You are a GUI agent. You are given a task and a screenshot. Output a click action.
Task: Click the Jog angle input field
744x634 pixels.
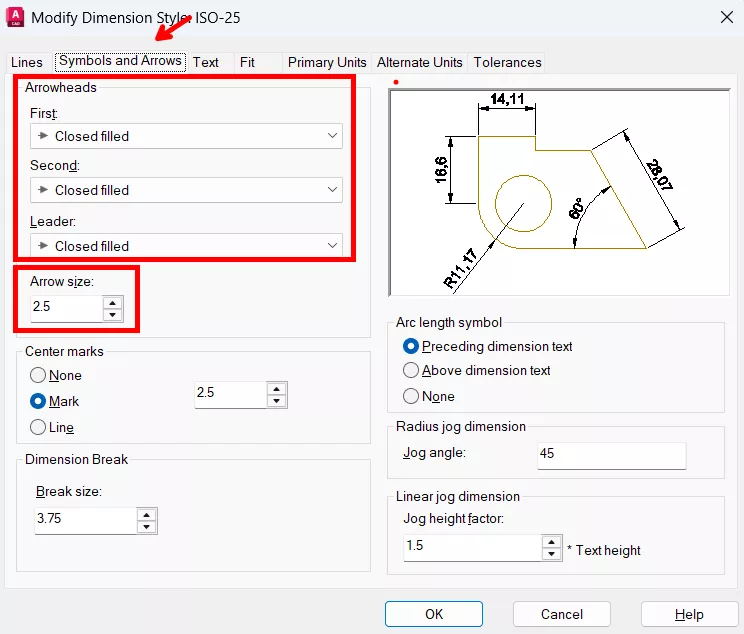pyautogui.click(x=611, y=455)
